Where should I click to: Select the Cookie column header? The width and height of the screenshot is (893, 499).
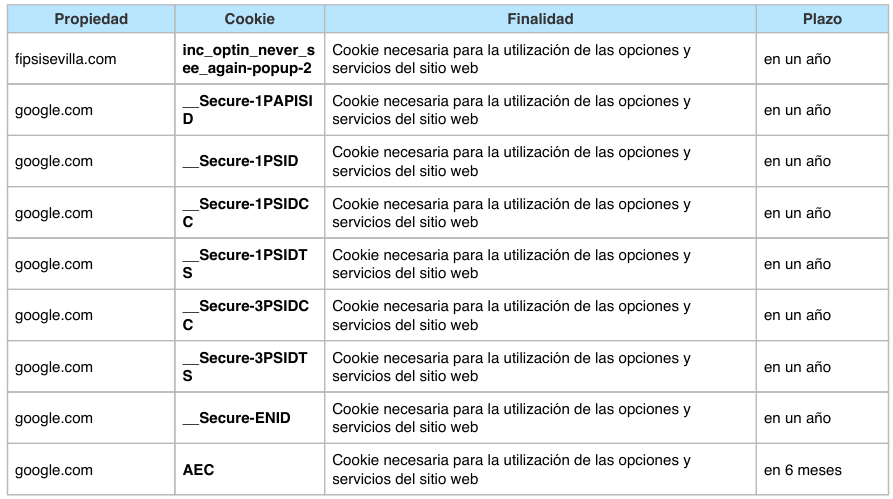(x=249, y=19)
